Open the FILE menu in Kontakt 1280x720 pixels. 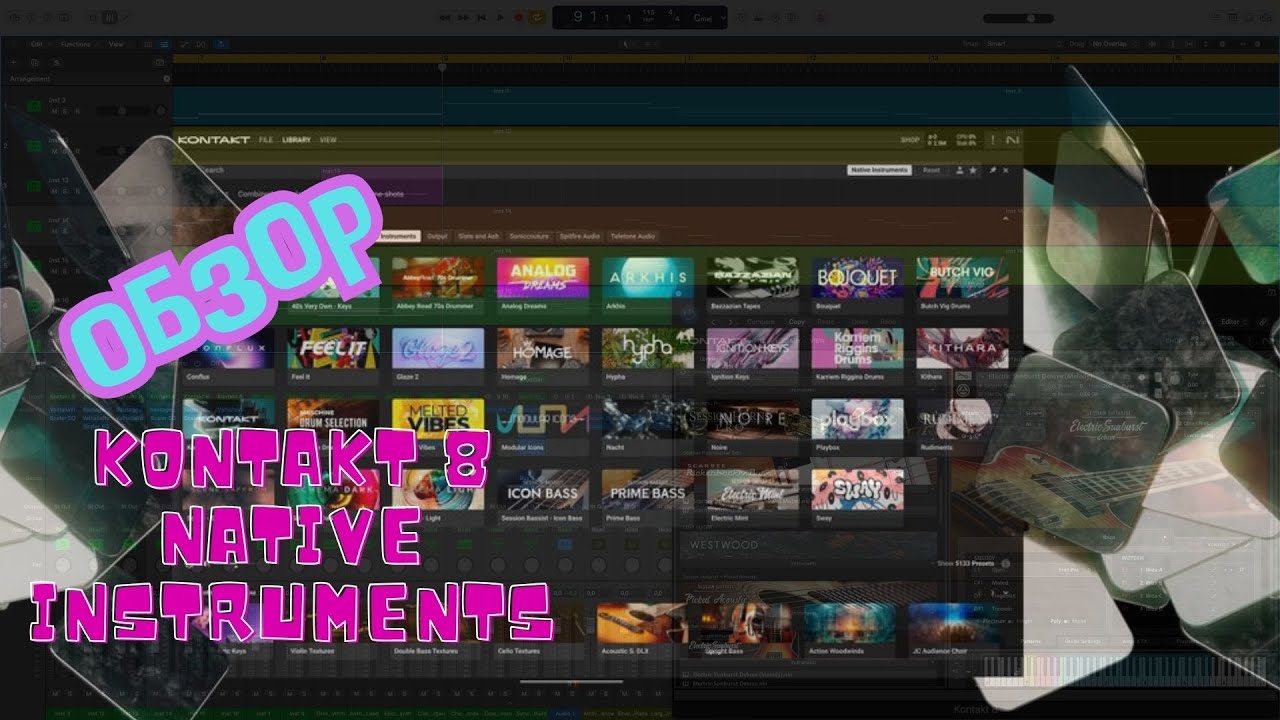265,140
